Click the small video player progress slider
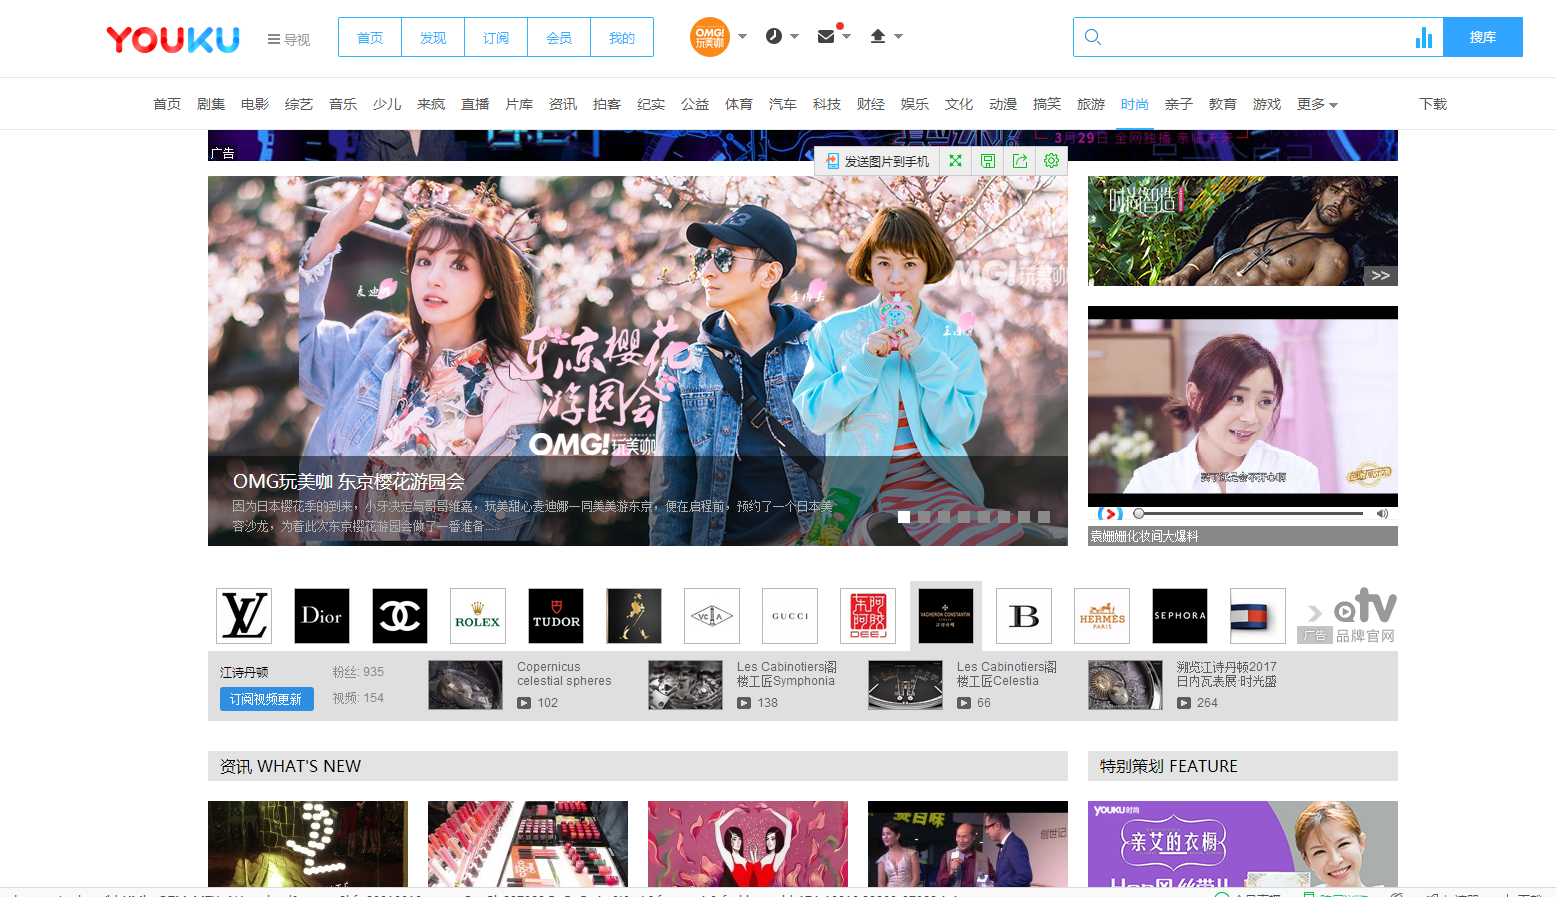Image resolution: width=1556 pixels, height=897 pixels. pyautogui.click(x=1248, y=514)
